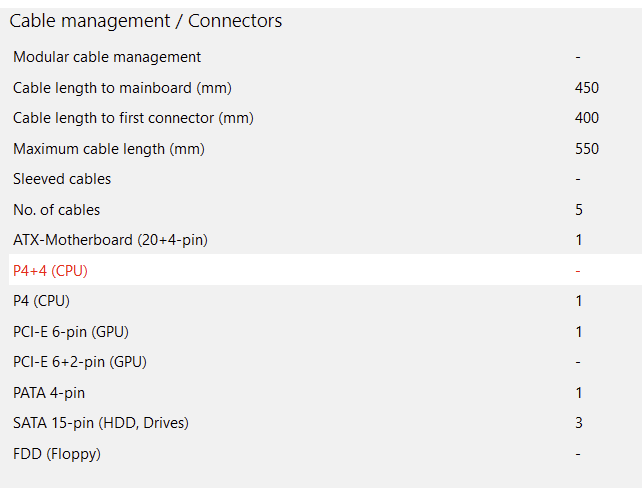Select the Modular cable management row

(107, 57)
